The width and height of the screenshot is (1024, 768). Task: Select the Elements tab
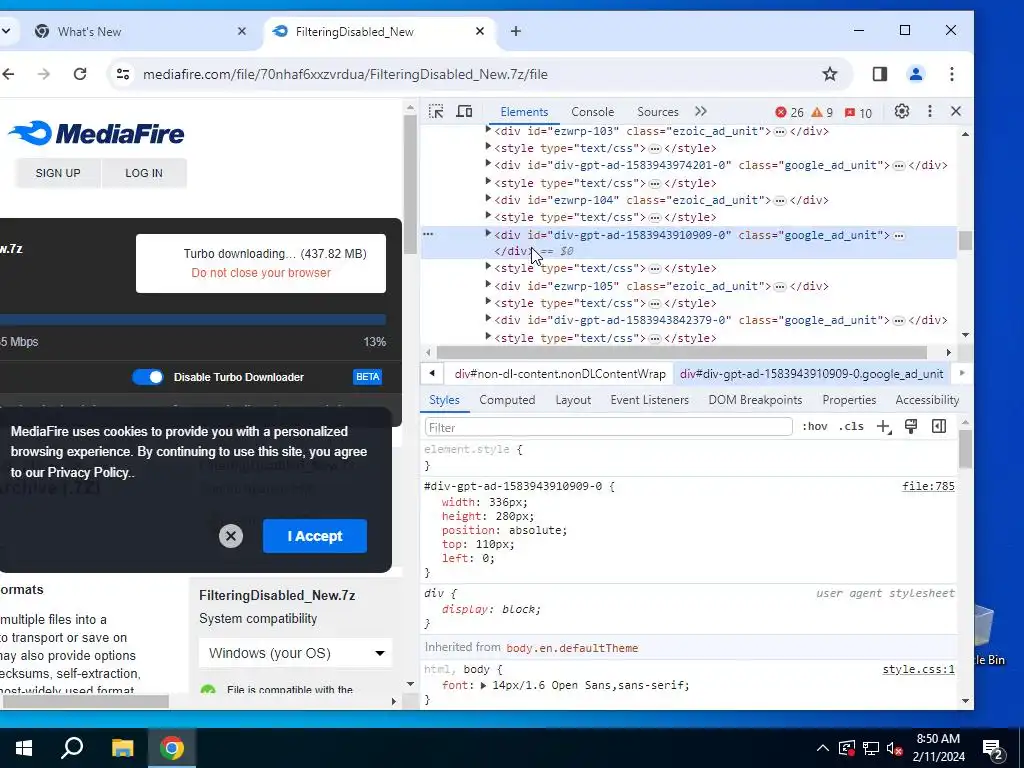click(x=524, y=112)
